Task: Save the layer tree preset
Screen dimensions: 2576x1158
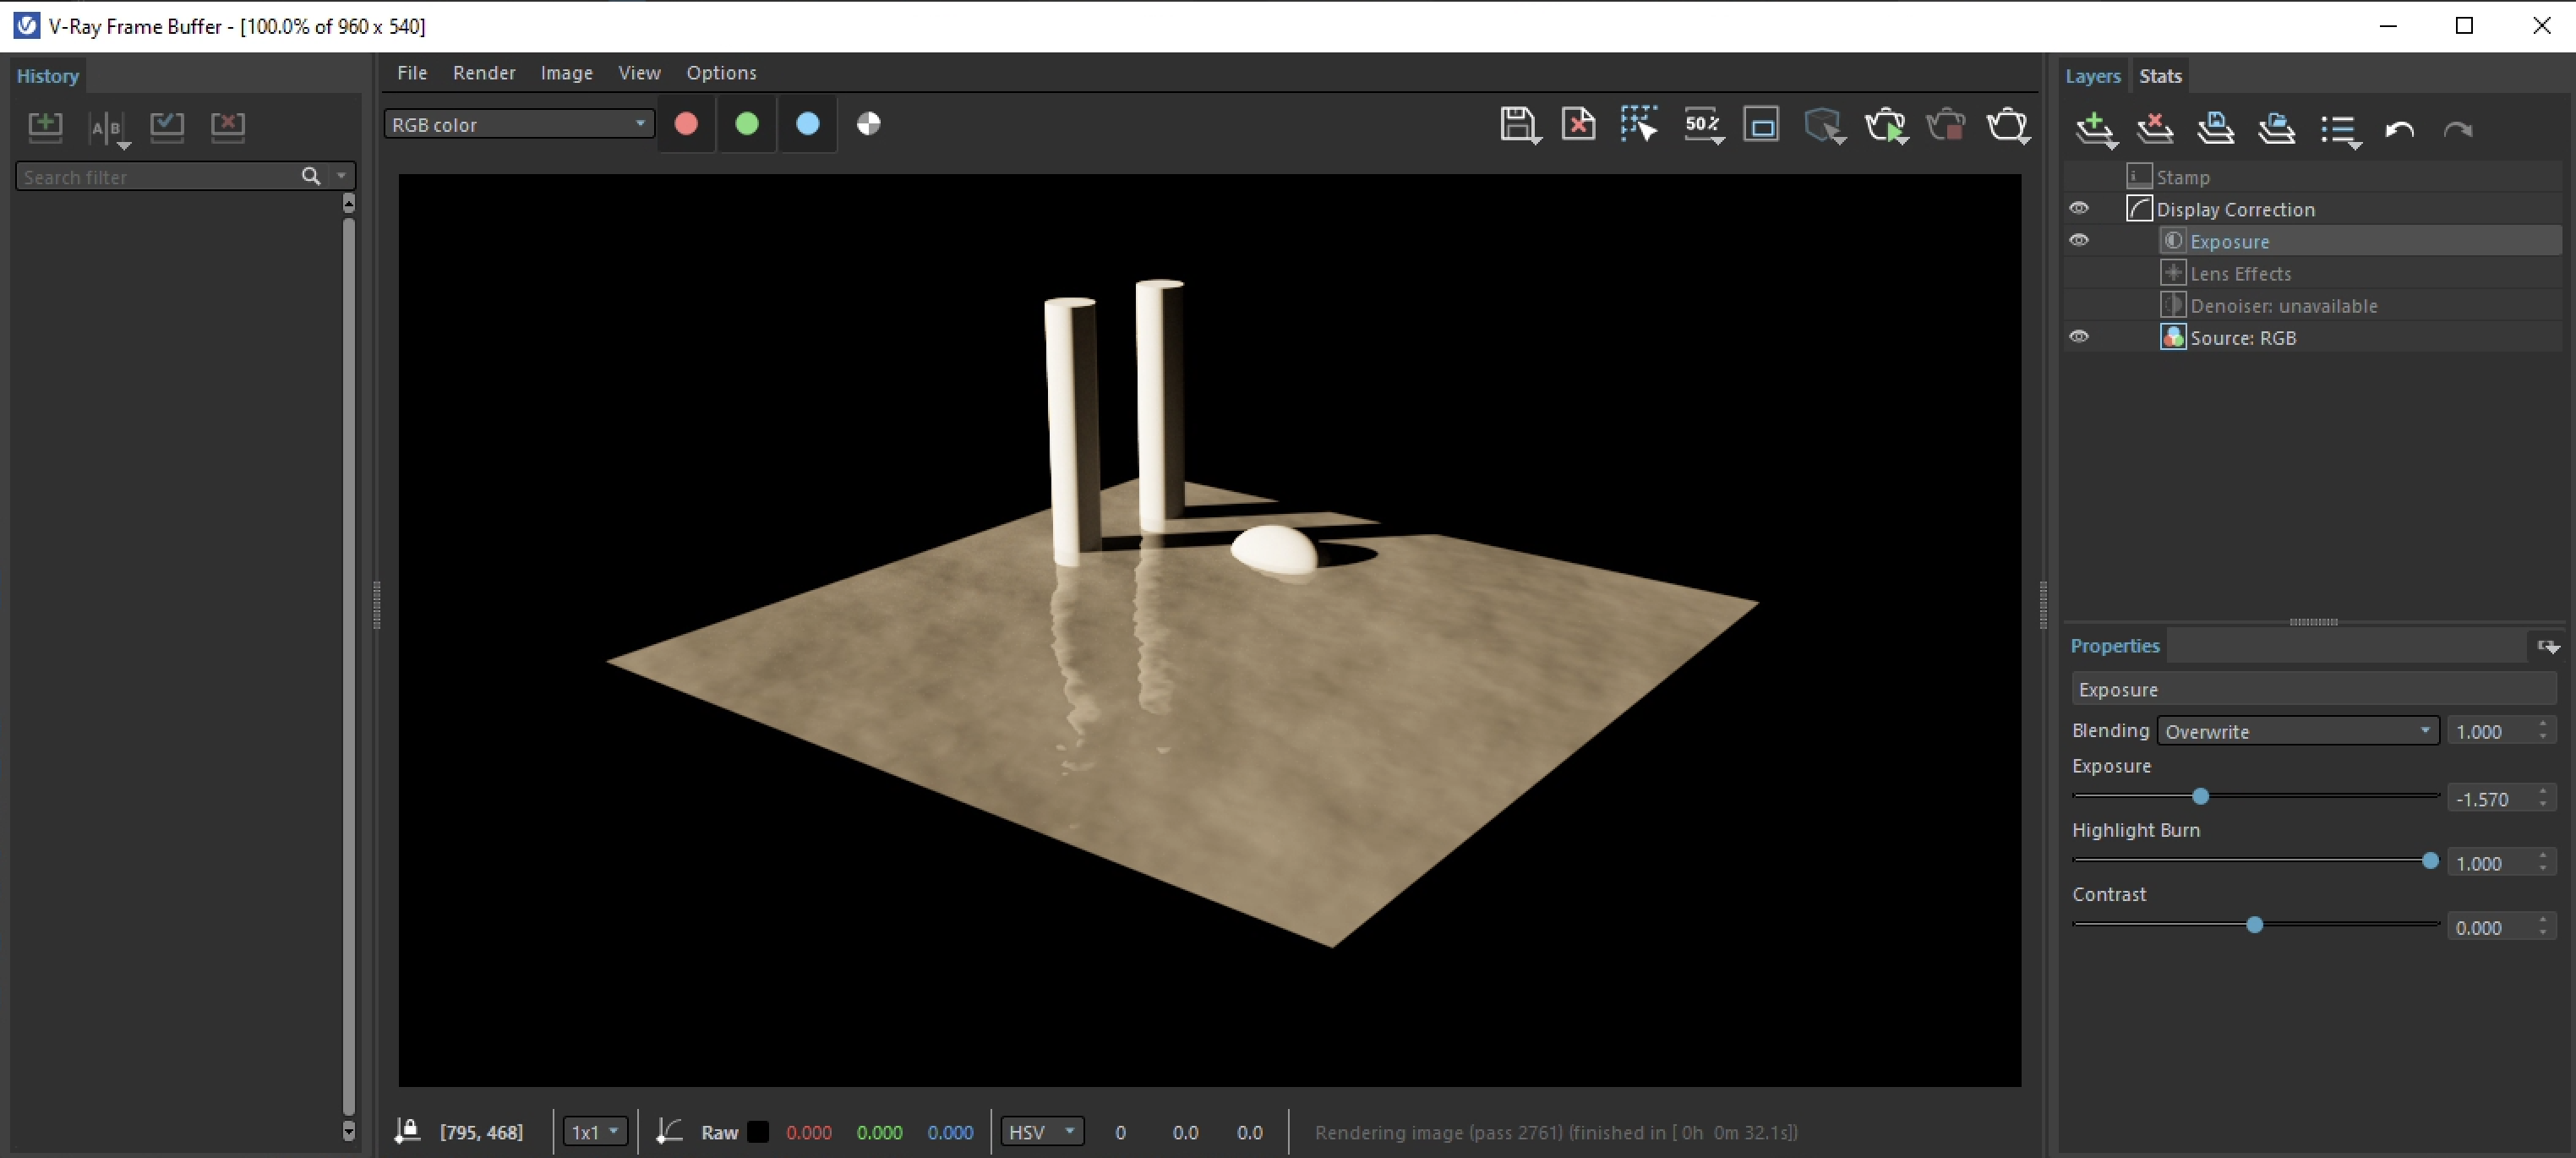Action: point(2218,128)
